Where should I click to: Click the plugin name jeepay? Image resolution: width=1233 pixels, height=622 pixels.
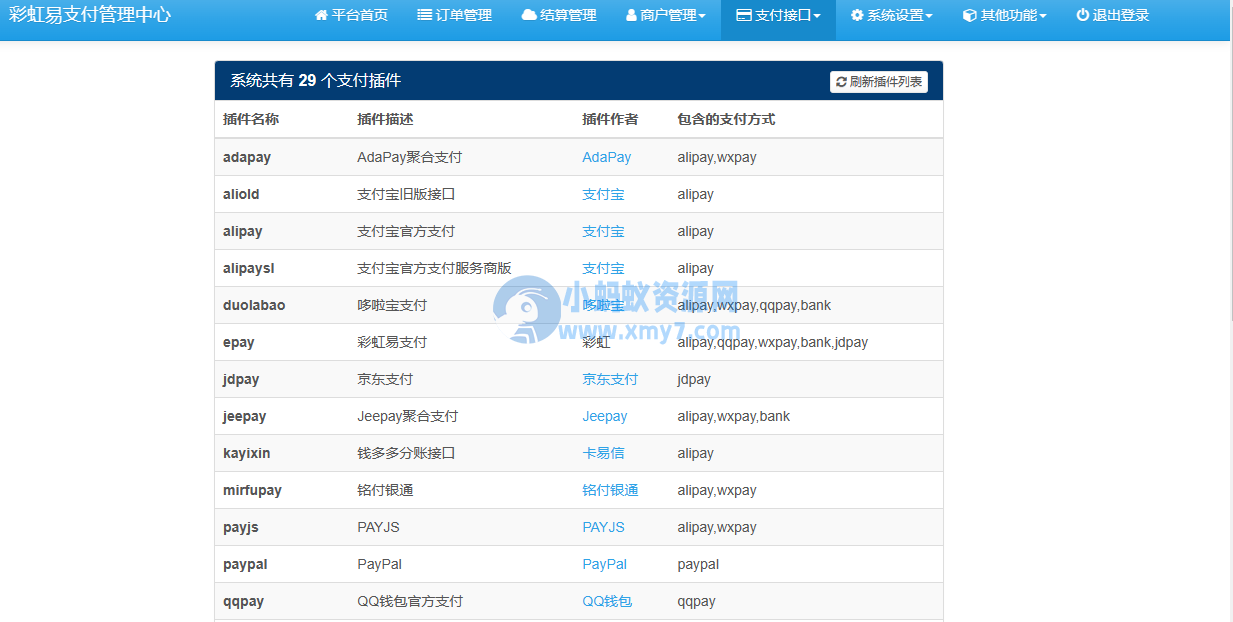[245, 416]
